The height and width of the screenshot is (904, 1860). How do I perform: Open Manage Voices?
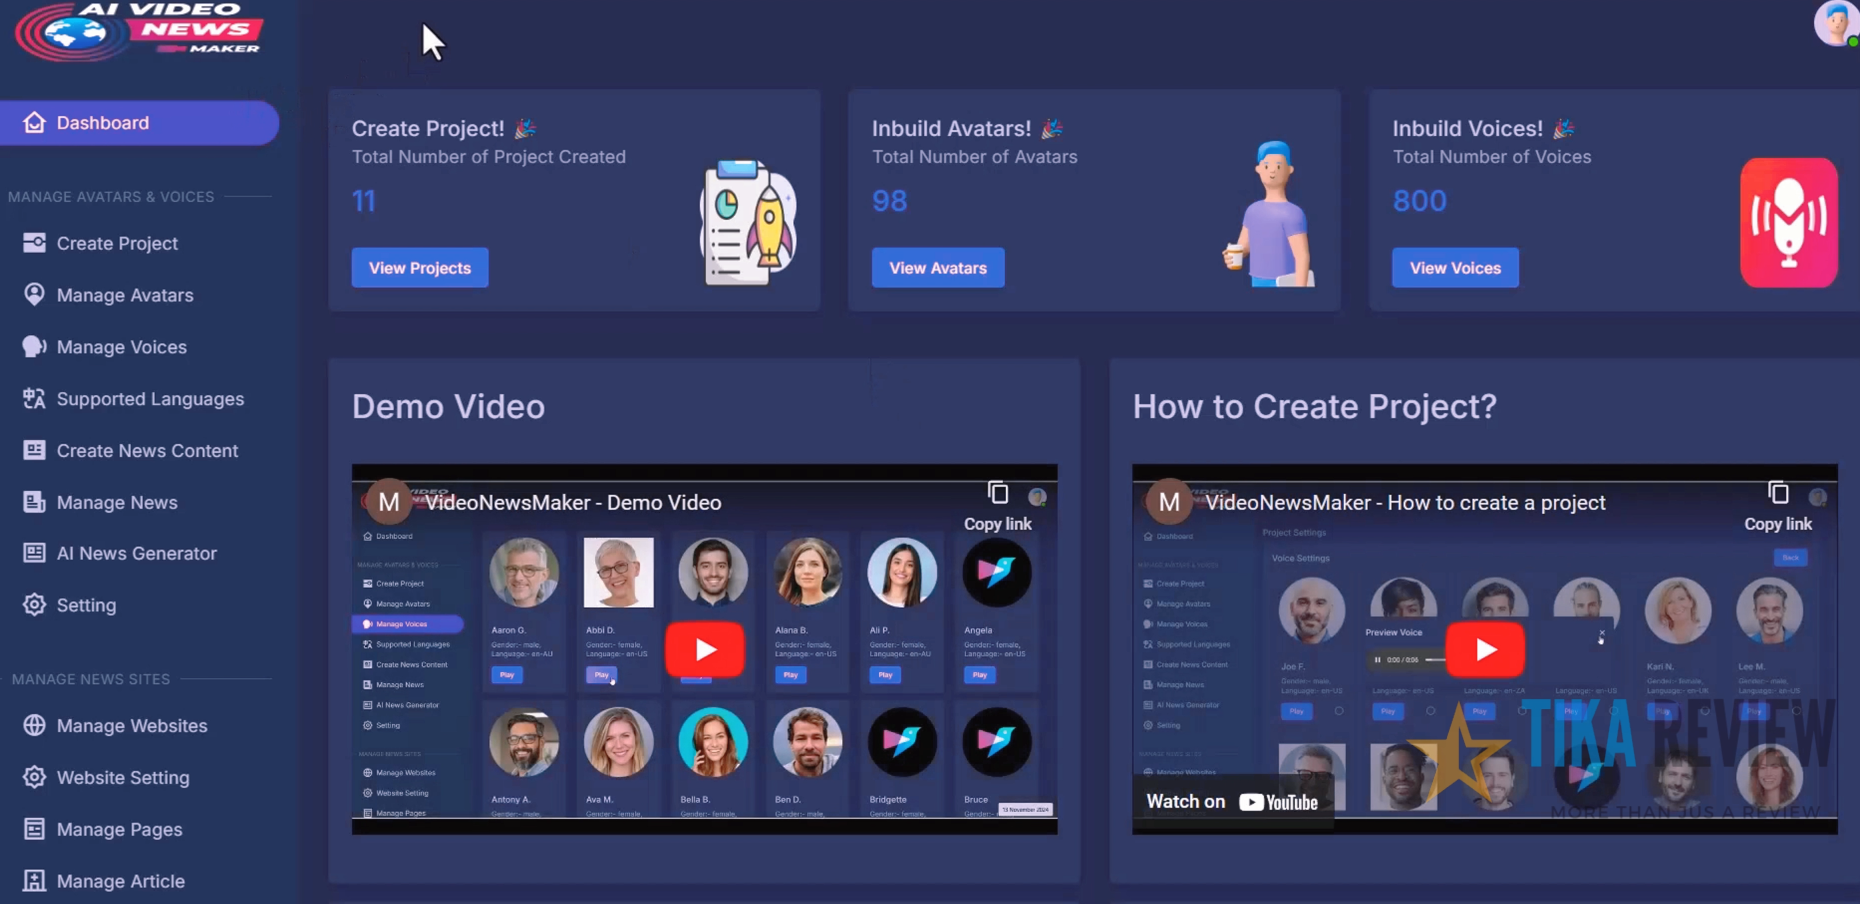click(121, 347)
